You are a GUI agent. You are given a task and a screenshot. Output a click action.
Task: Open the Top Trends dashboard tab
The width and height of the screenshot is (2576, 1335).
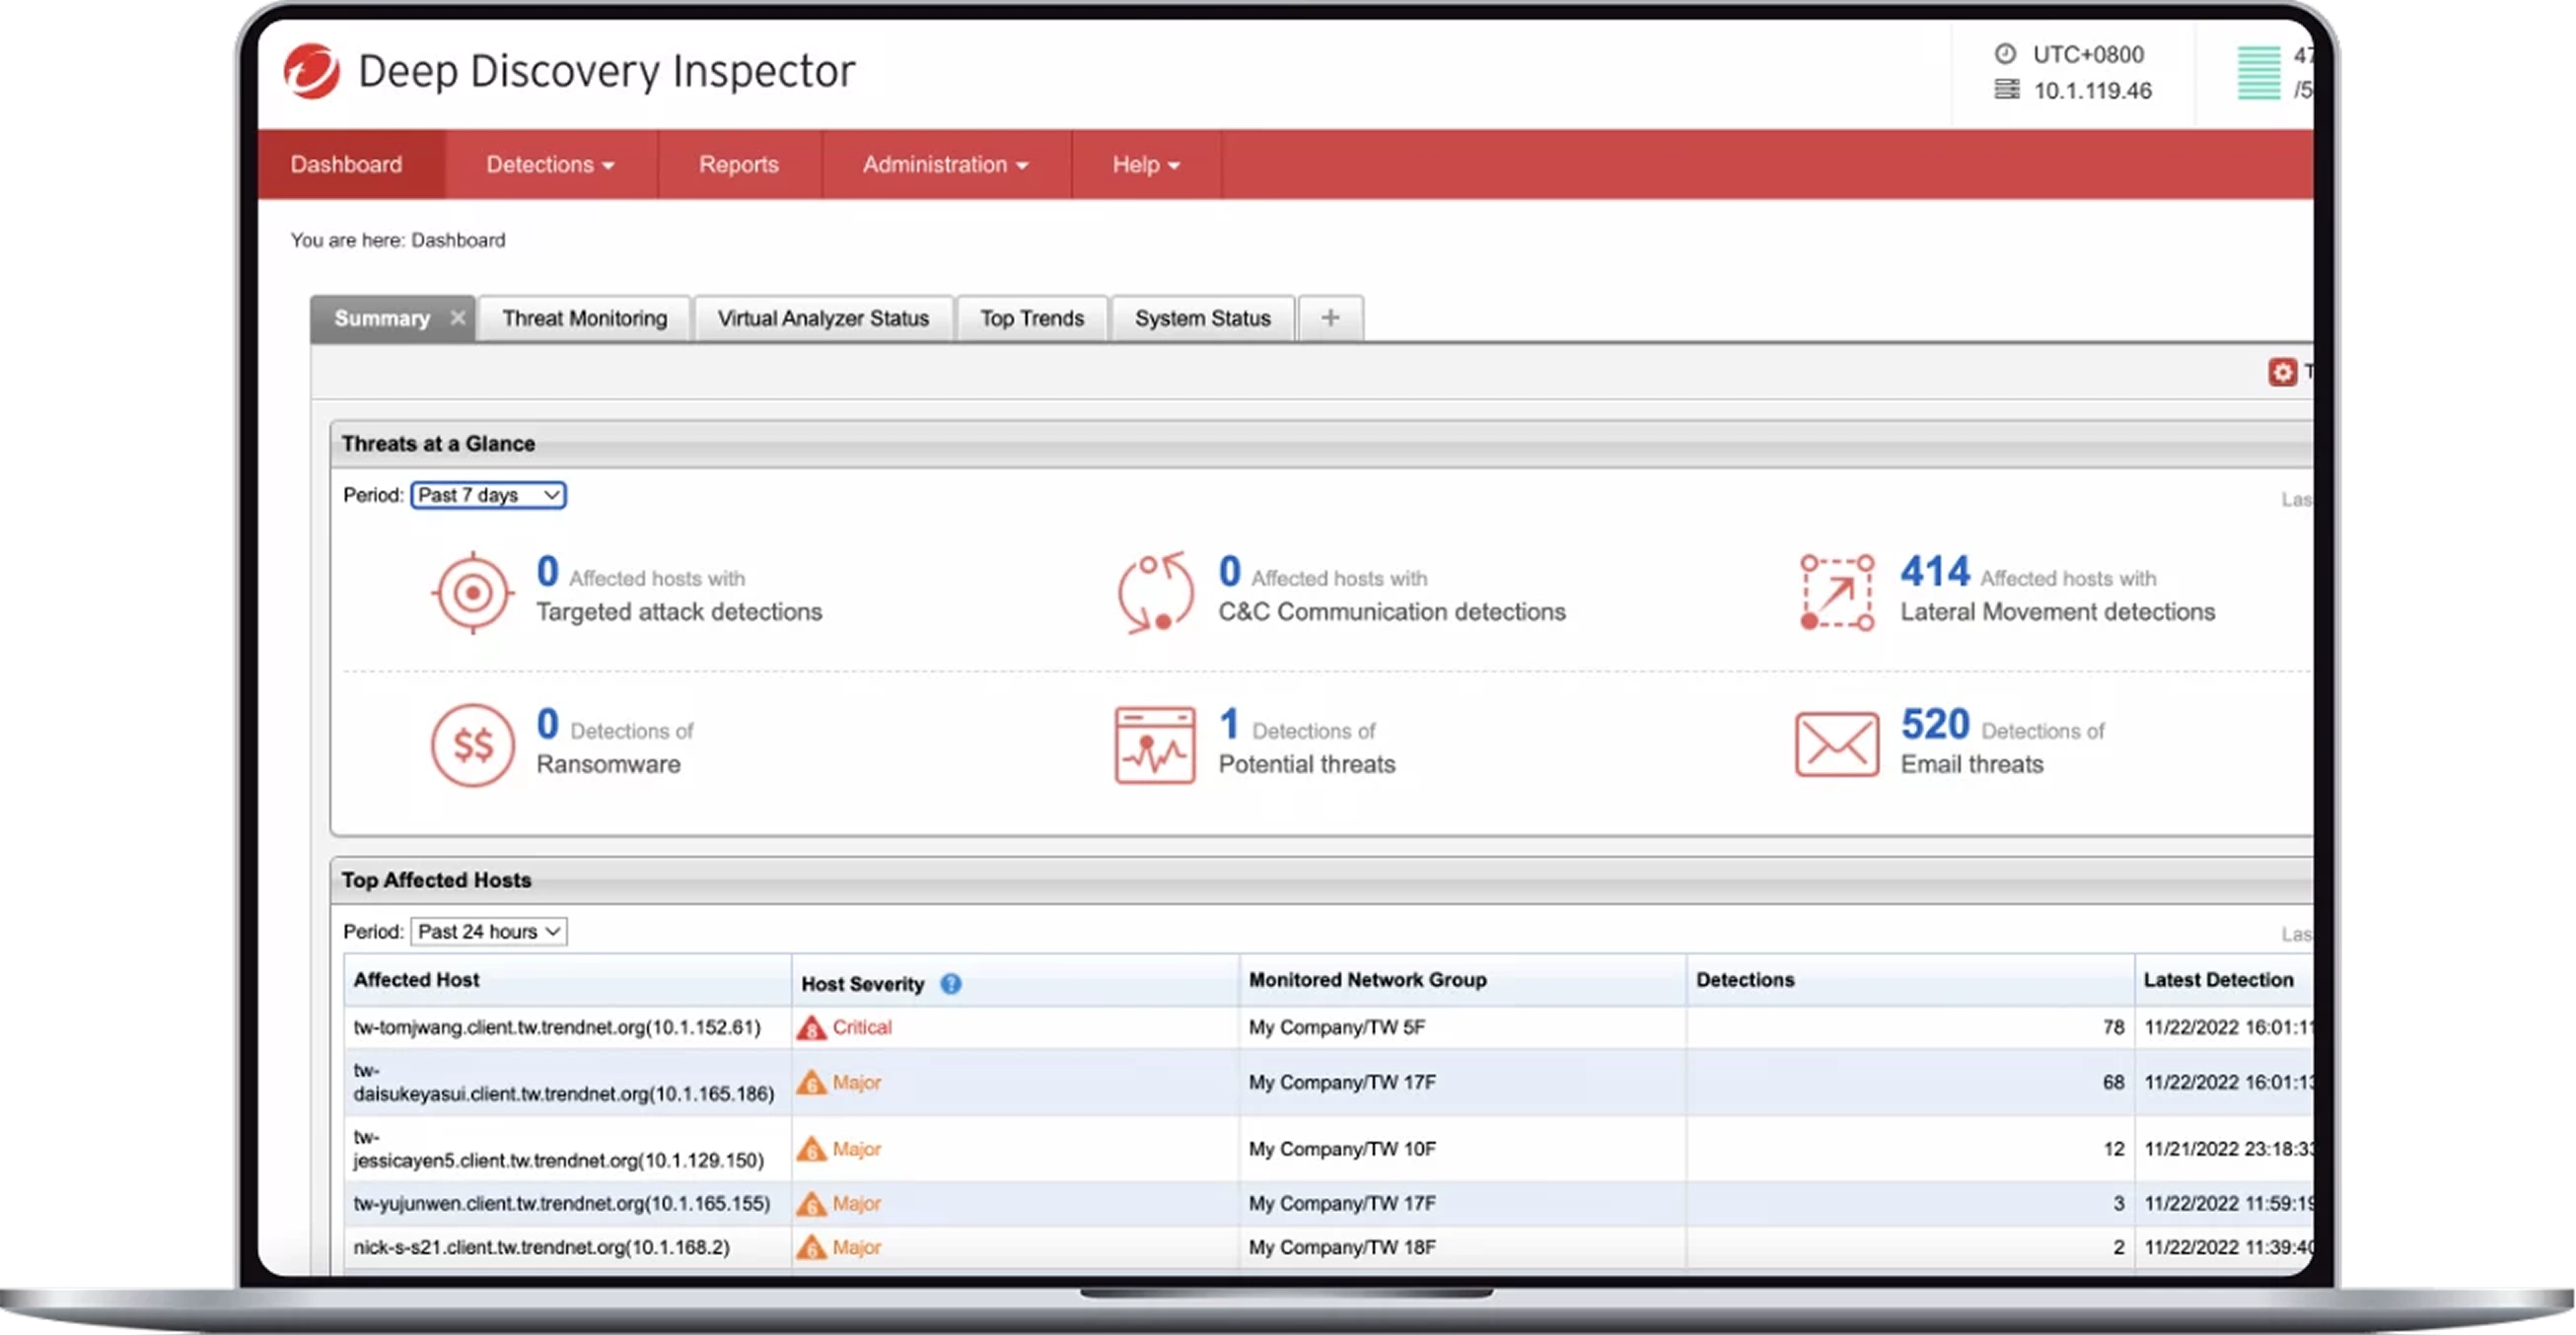(x=1034, y=318)
